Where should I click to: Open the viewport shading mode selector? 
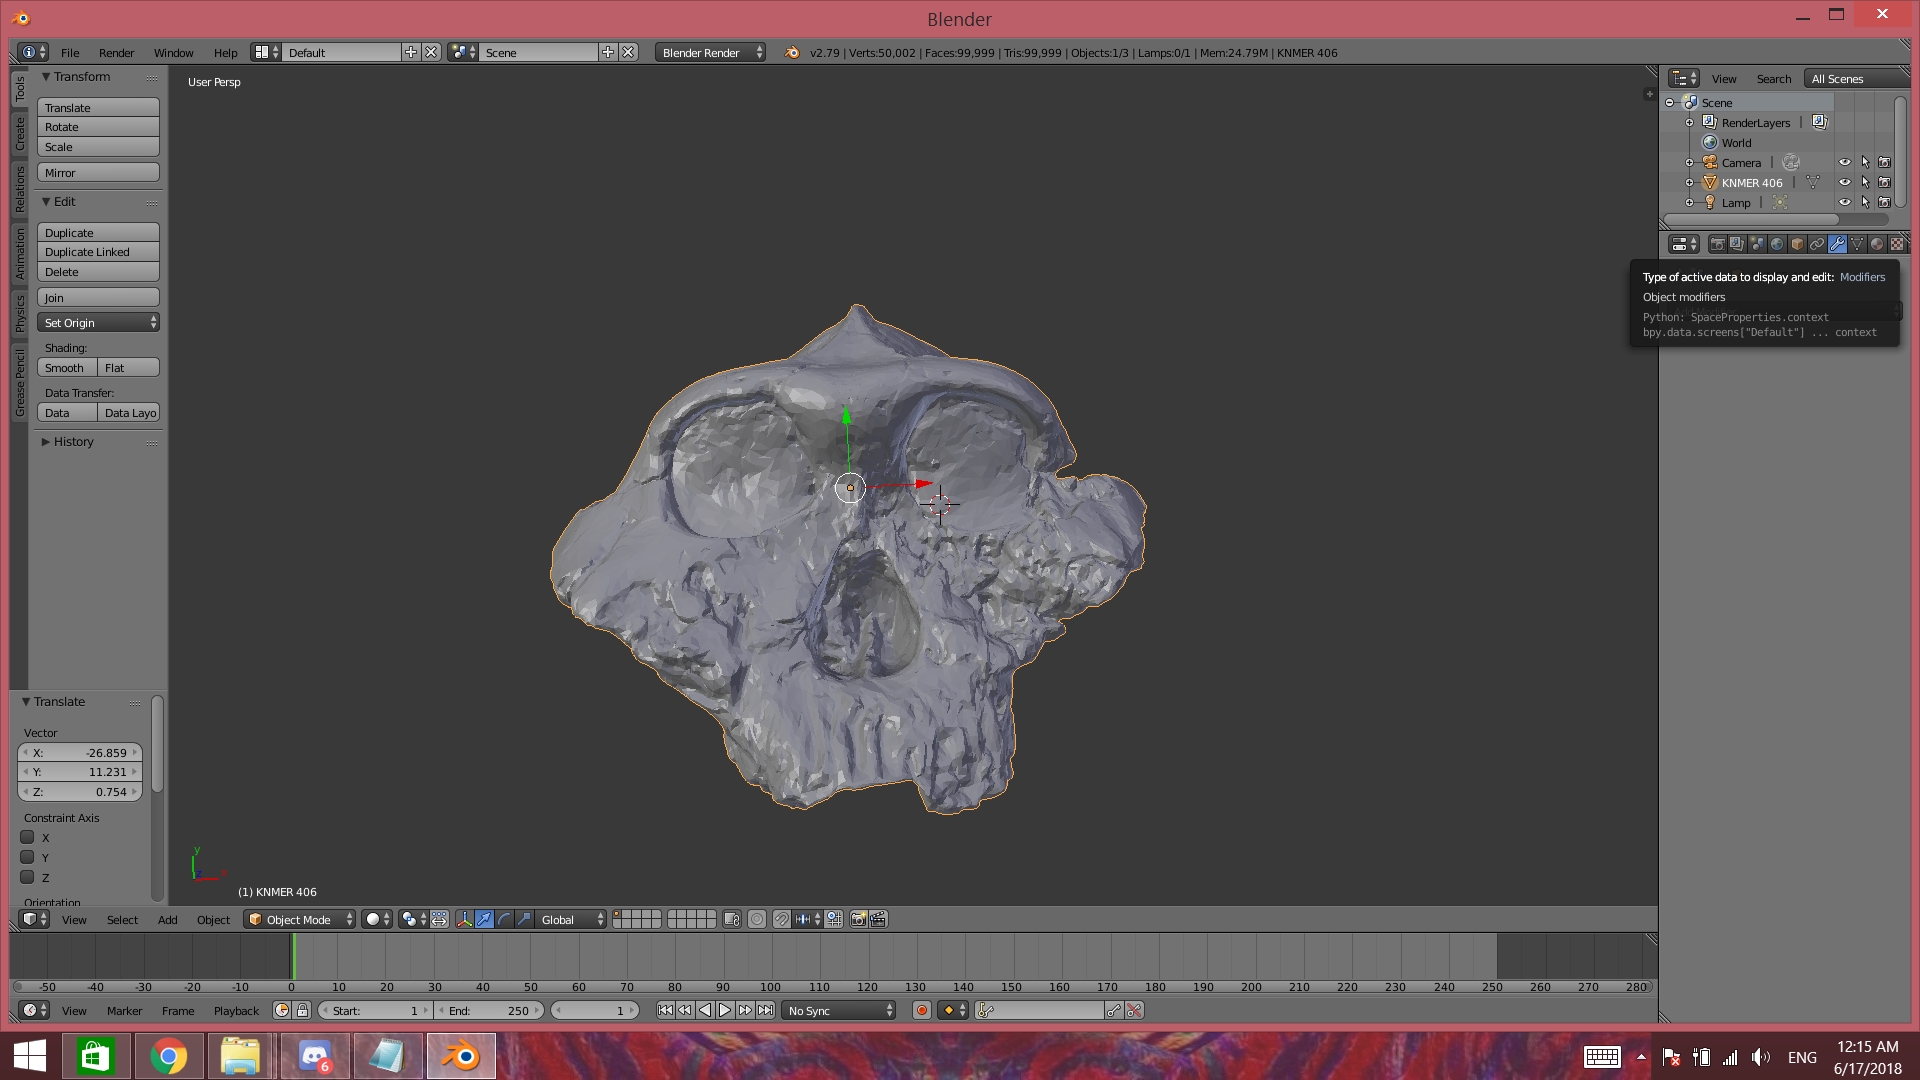coord(377,919)
